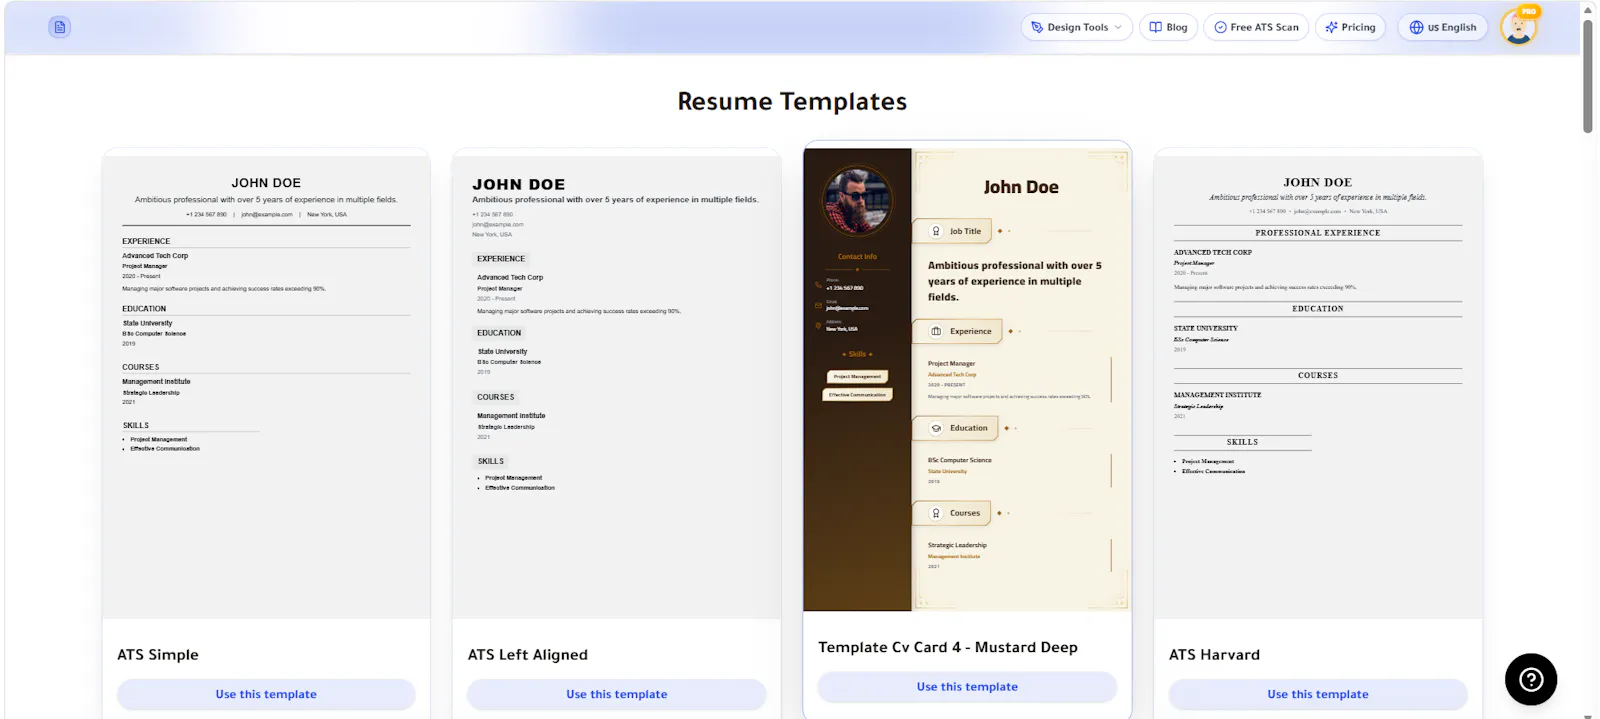Image resolution: width=1600 pixels, height=719 pixels.
Task: Use the ATS Simple template
Action: tap(266, 694)
